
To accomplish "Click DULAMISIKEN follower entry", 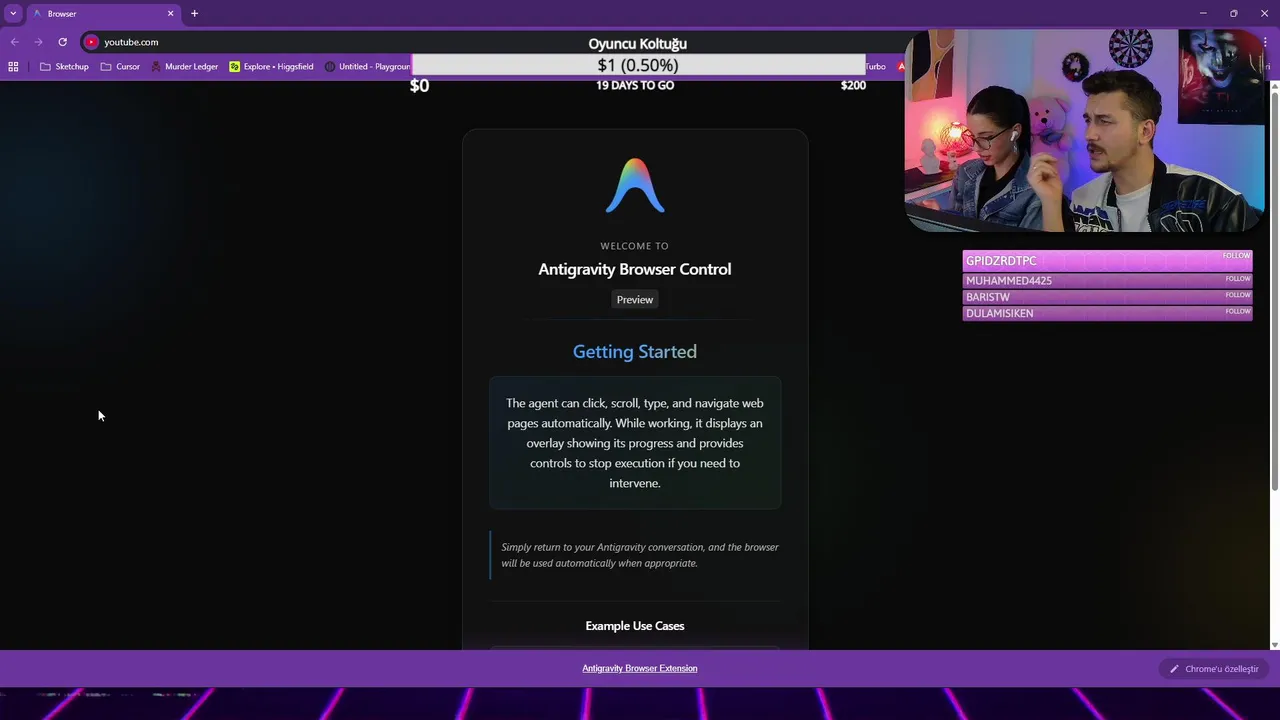I will (1107, 313).
